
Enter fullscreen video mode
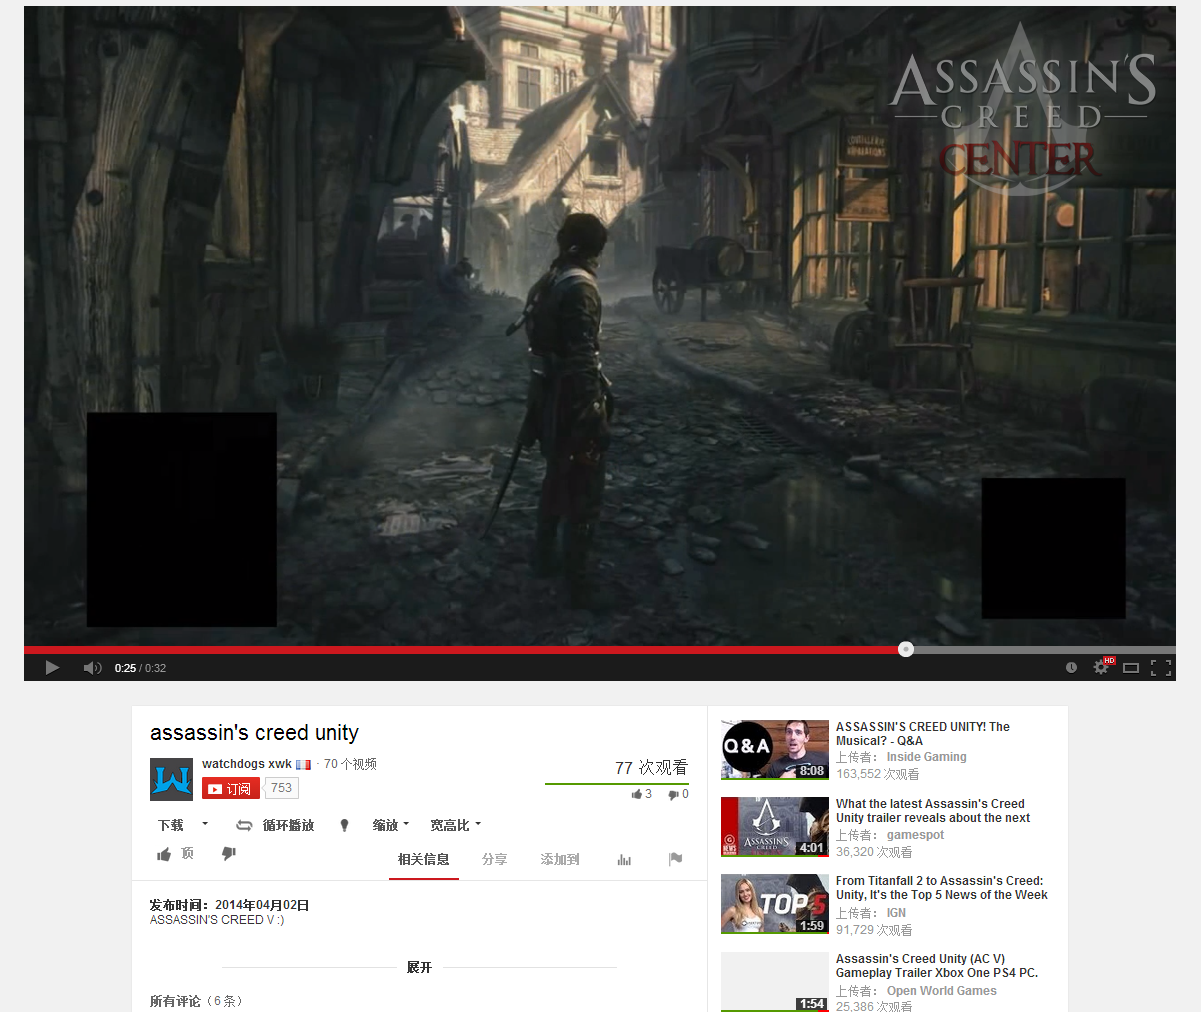(x=1161, y=668)
